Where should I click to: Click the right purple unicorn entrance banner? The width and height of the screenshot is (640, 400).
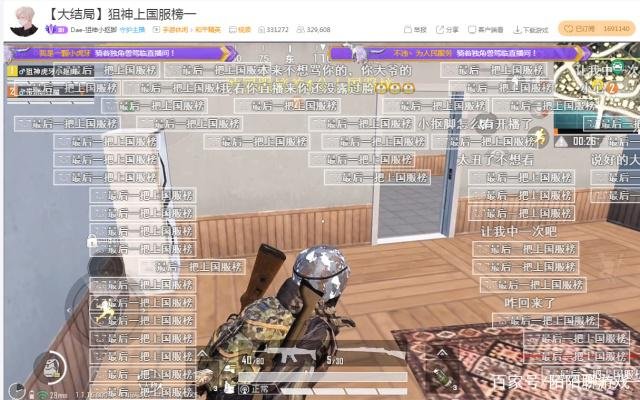460,53
